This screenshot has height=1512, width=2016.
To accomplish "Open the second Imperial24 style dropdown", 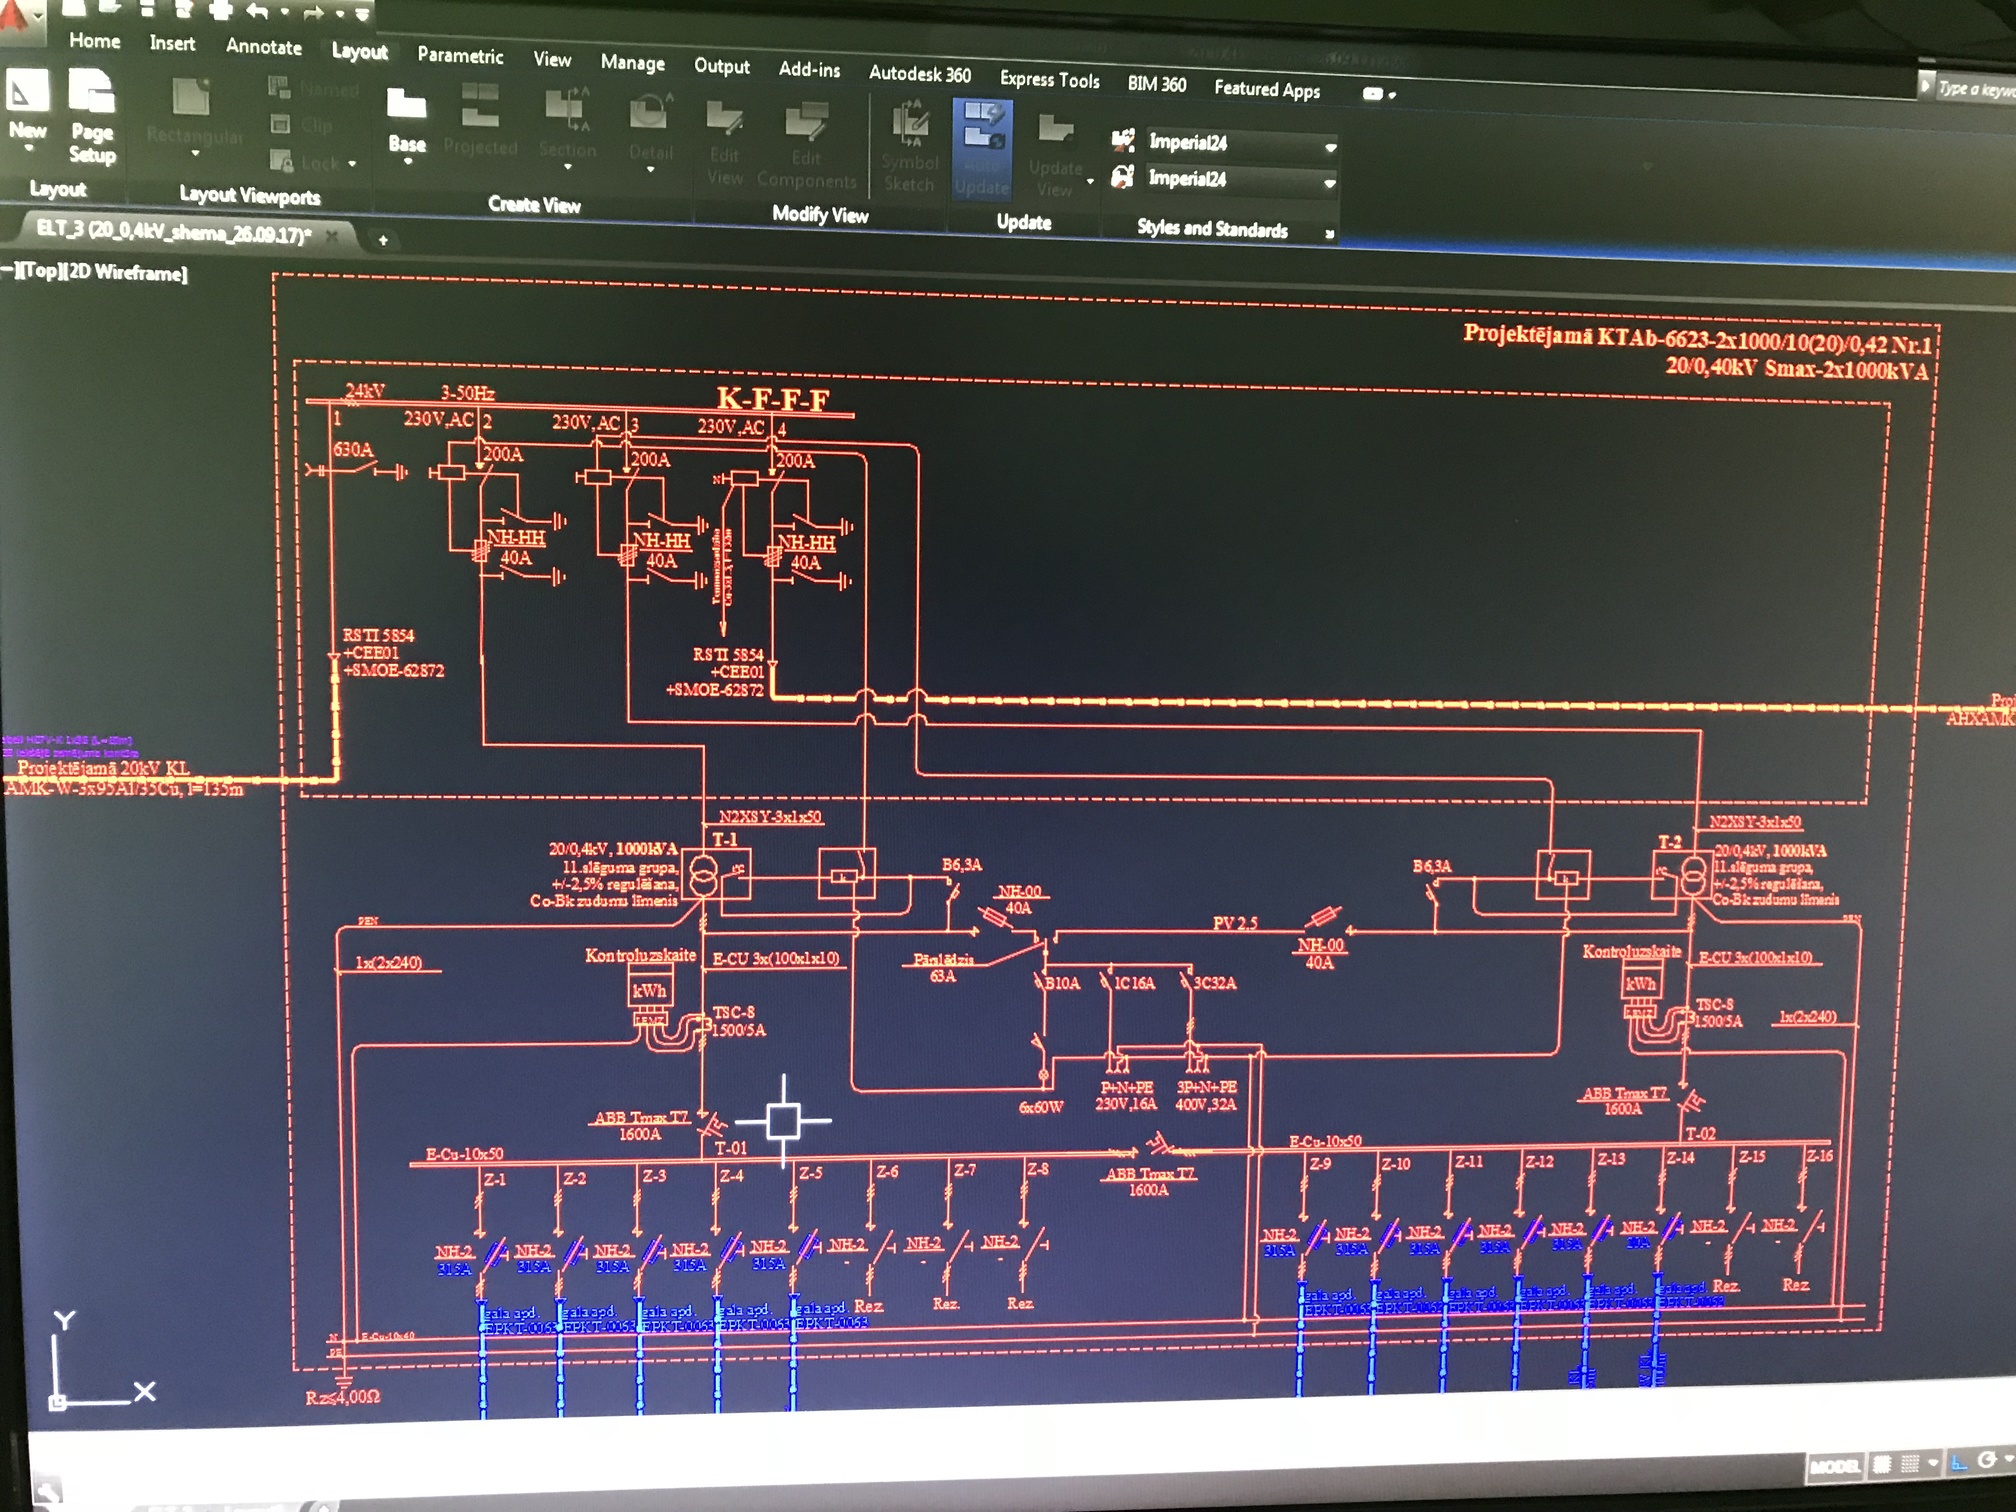I will 1329,184.
